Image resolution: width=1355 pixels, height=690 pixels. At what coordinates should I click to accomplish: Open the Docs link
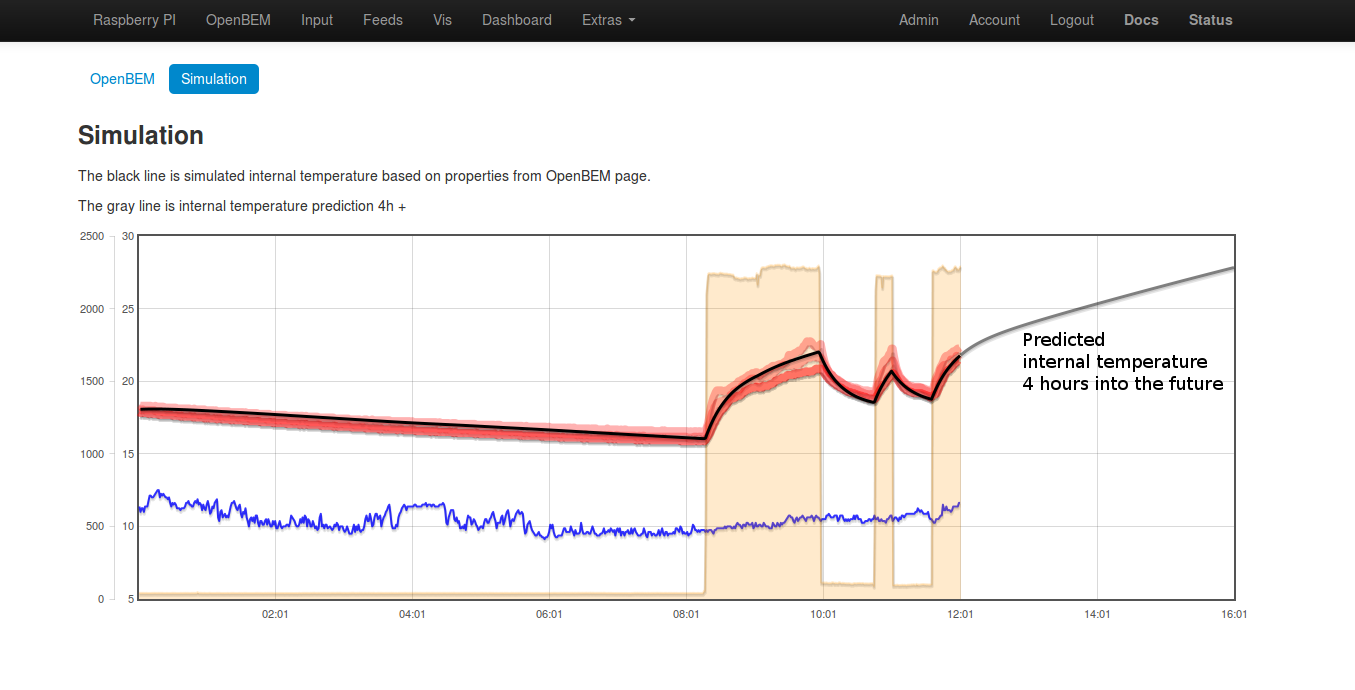point(1141,20)
